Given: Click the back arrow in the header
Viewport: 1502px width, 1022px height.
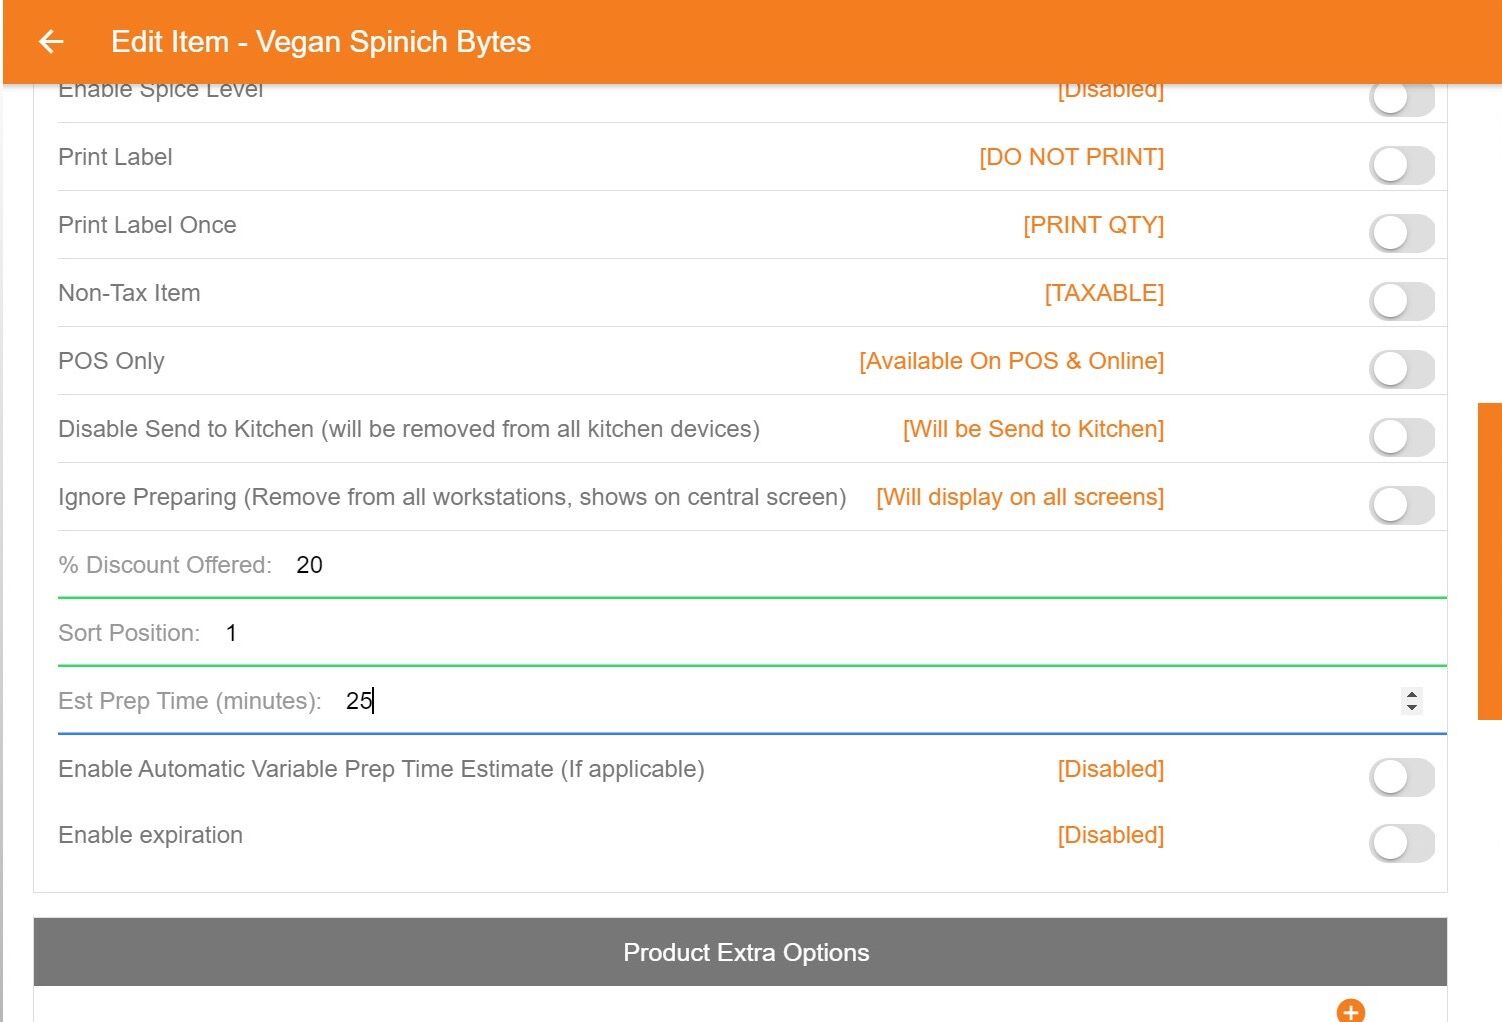Looking at the screenshot, I should (x=51, y=42).
